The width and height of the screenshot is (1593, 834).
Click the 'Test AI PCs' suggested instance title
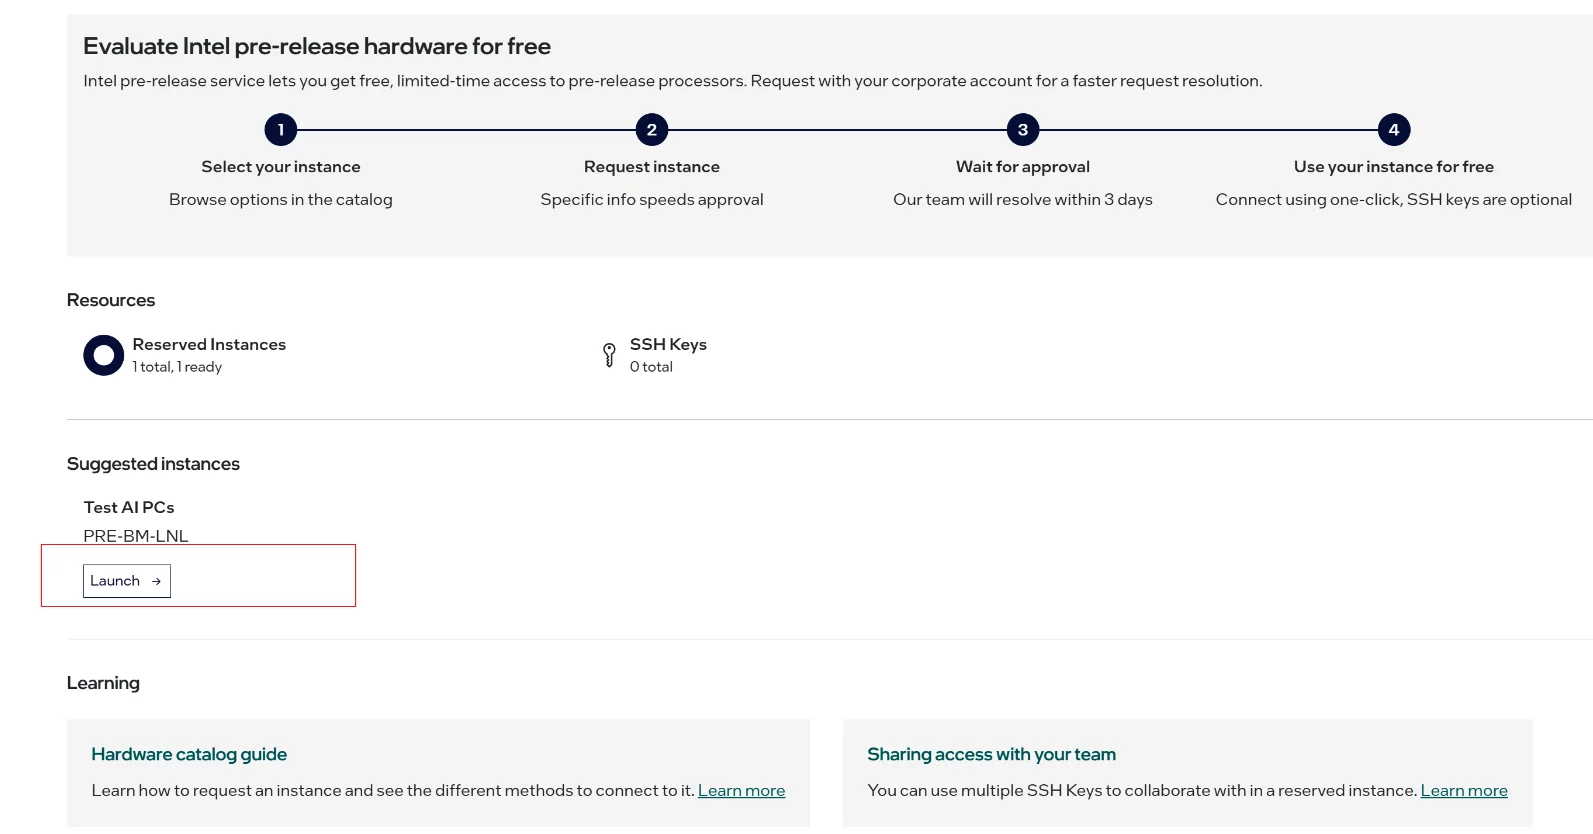(129, 508)
